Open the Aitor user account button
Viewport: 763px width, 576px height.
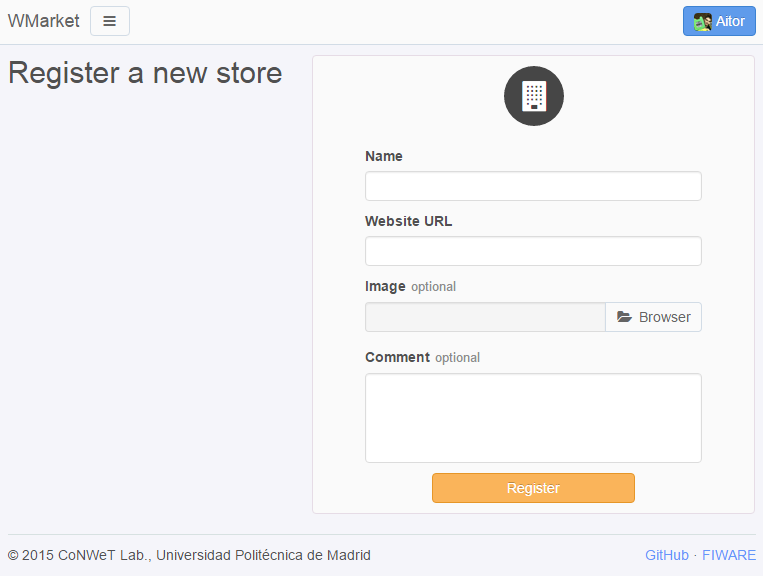tap(719, 21)
